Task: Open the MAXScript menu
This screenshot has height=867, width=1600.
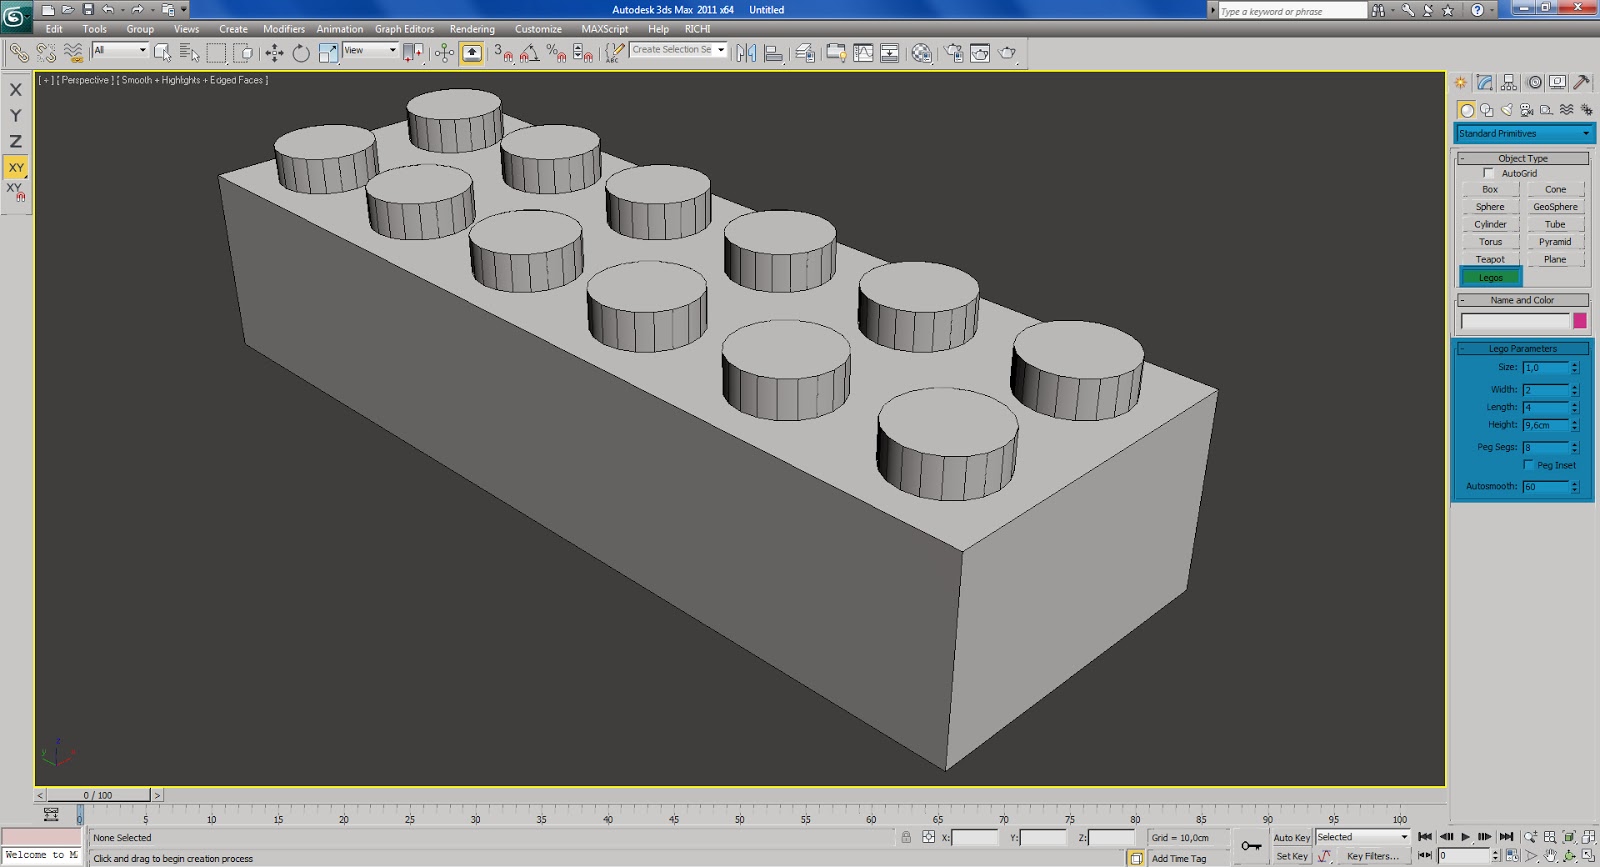Action: click(605, 29)
